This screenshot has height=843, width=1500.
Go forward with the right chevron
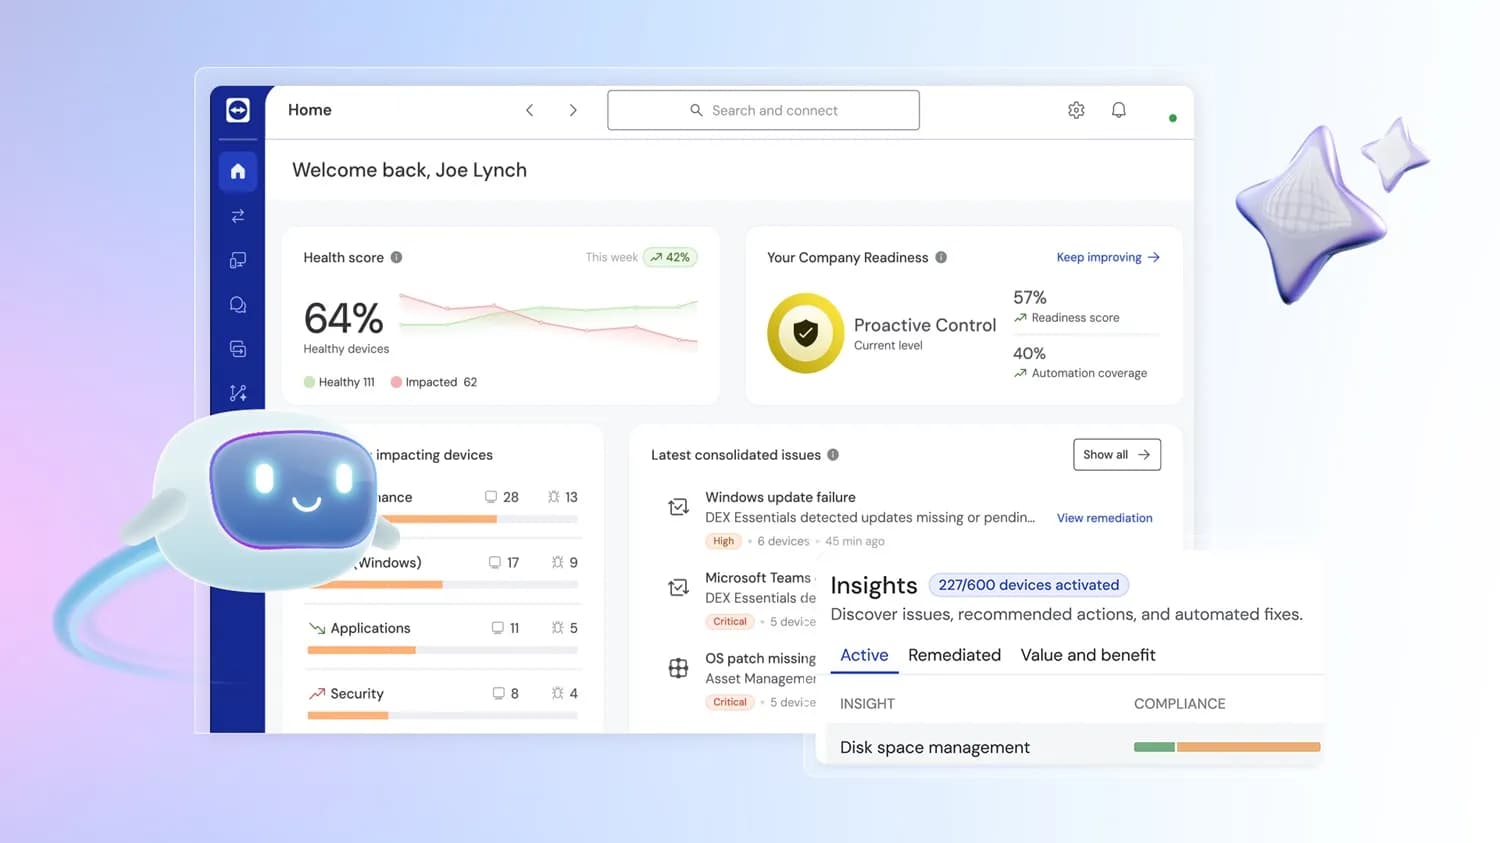[x=573, y=110]
